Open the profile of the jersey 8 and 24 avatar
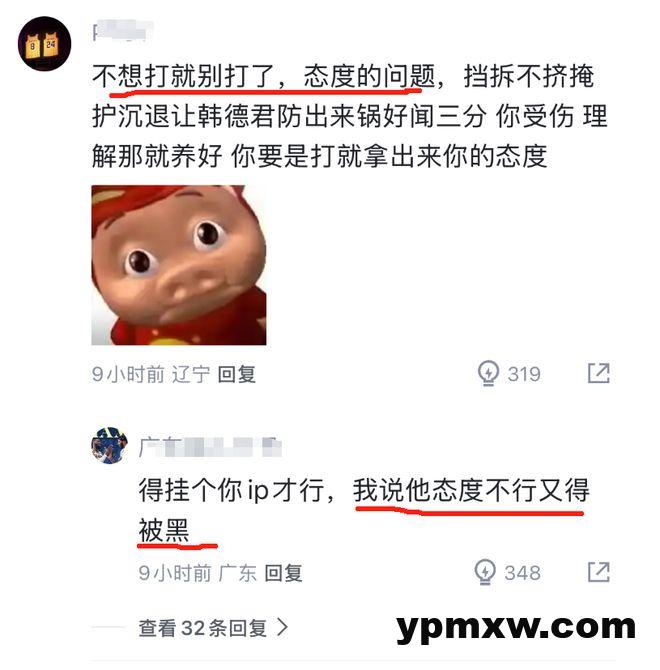This screenshot has width=660, height=670. pos(44,44)
